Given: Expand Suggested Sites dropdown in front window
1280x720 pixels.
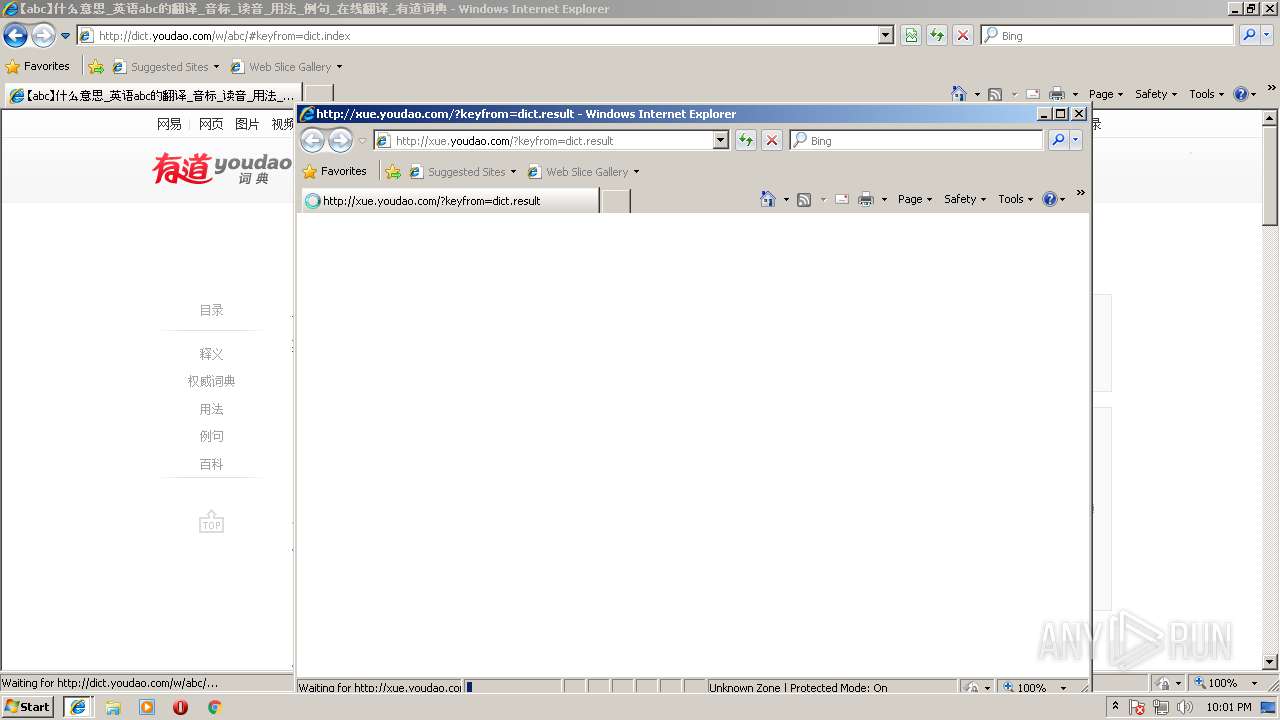Looking at the screenshot, I should (x=513, y=172).
